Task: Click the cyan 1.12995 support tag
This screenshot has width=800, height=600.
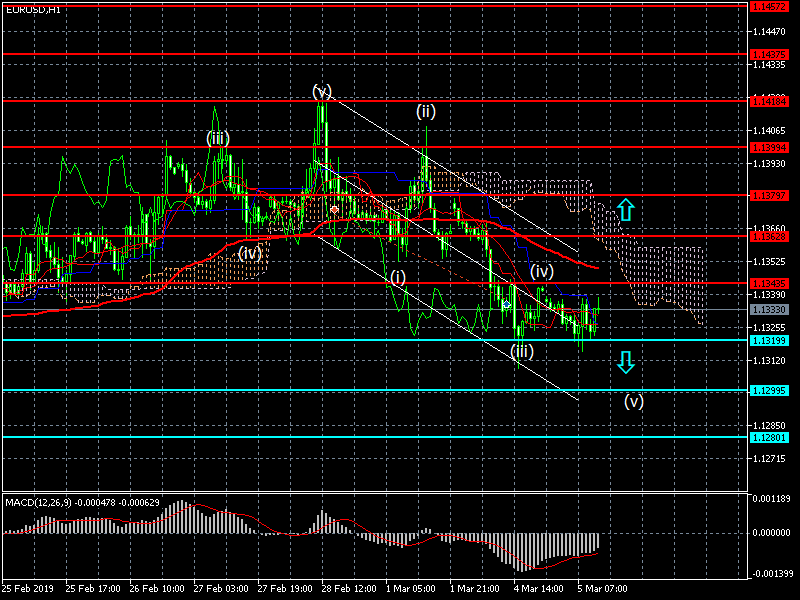Action: coord(769,391)
